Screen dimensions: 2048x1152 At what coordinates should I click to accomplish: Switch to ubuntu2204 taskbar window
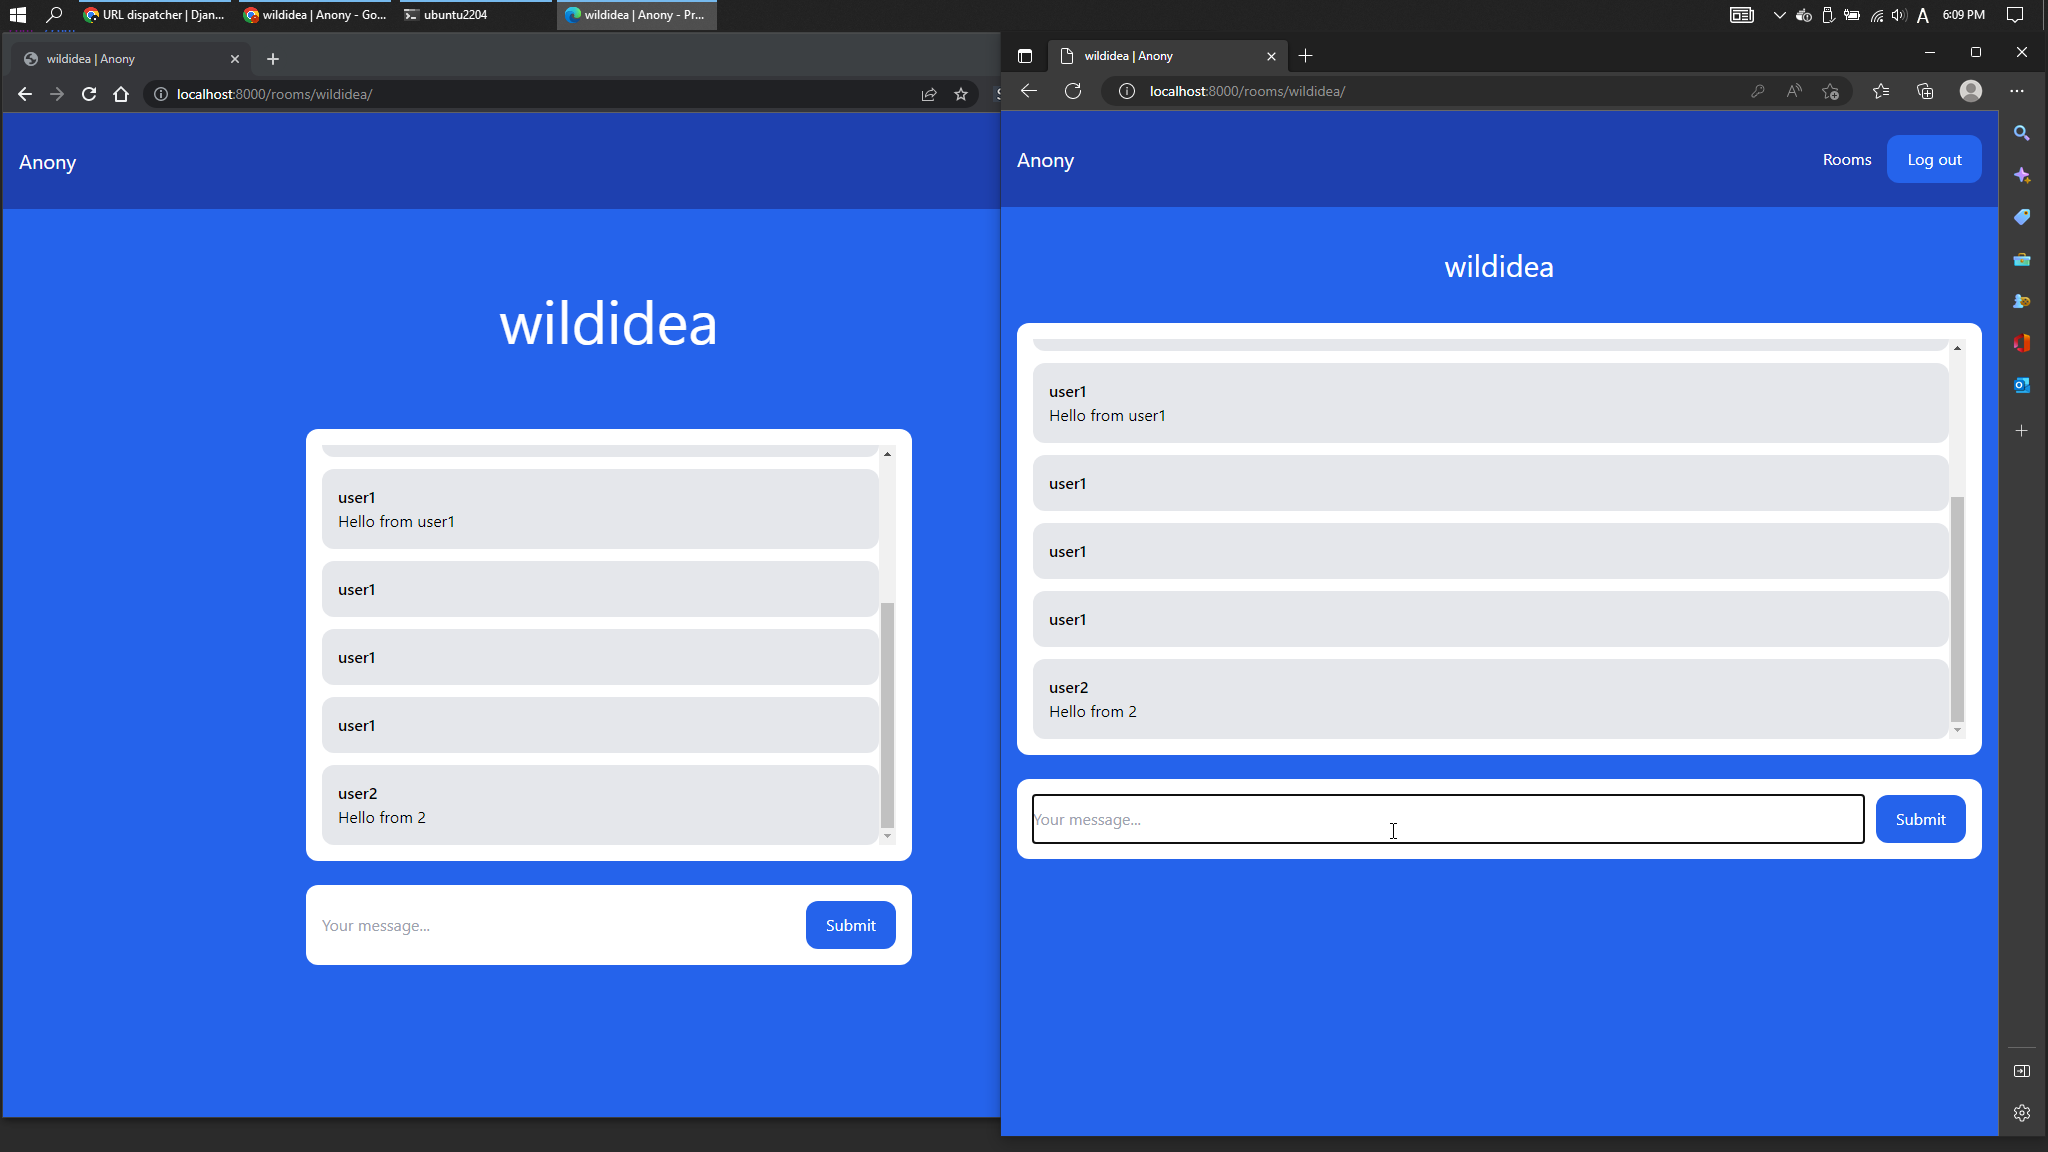(x=455, y=15)
